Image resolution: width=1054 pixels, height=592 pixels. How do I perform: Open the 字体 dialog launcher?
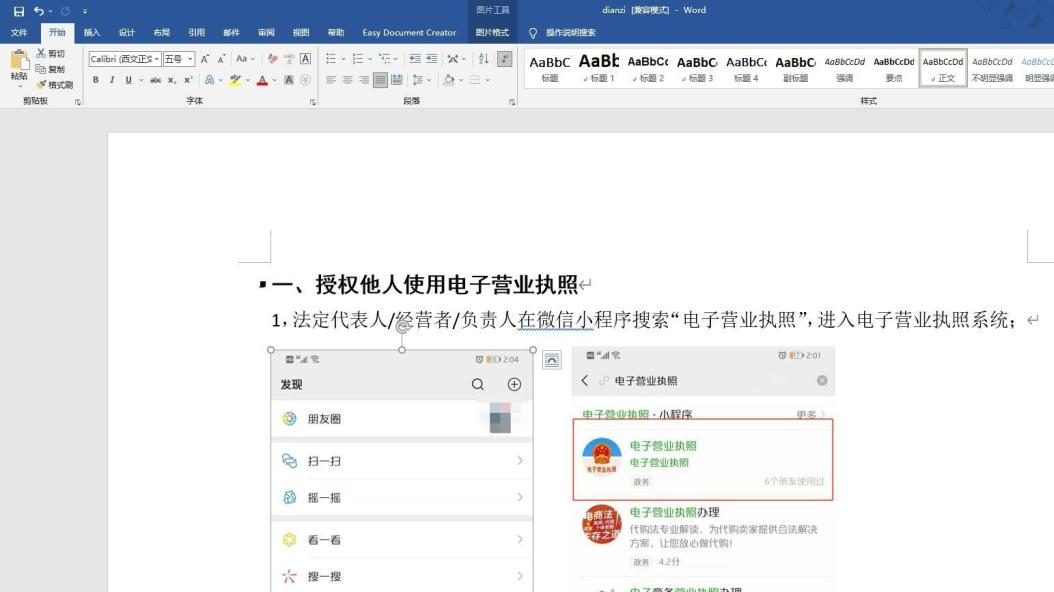coord(313,102)
